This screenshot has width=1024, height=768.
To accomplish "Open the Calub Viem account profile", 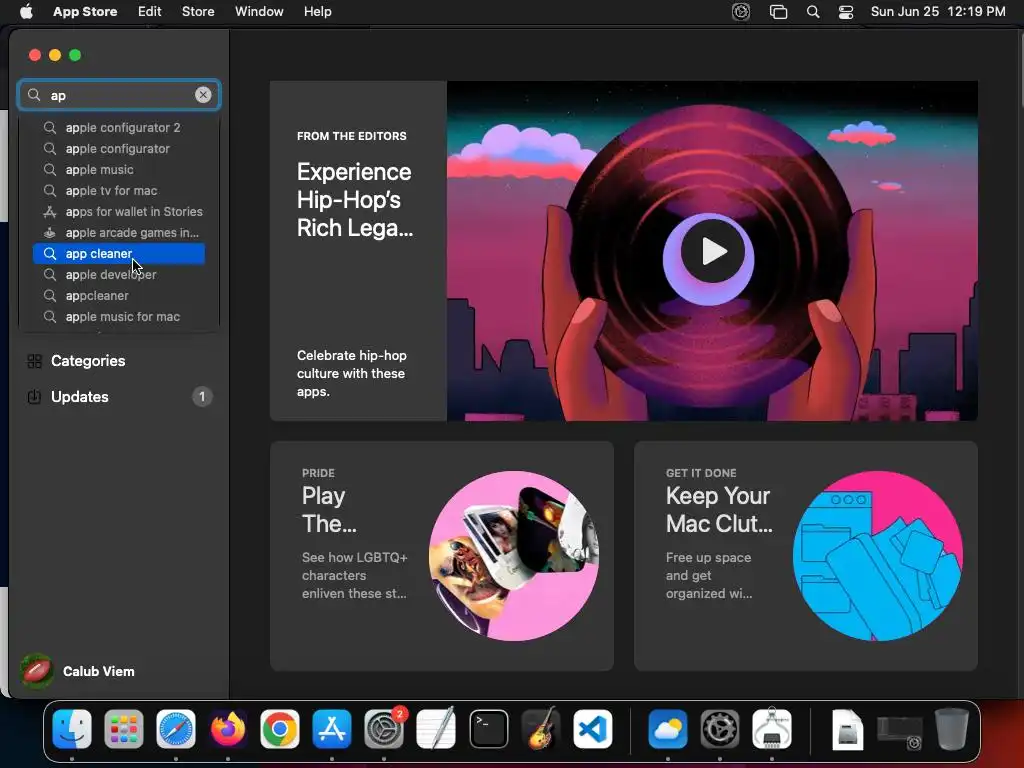I will point(78,671).
